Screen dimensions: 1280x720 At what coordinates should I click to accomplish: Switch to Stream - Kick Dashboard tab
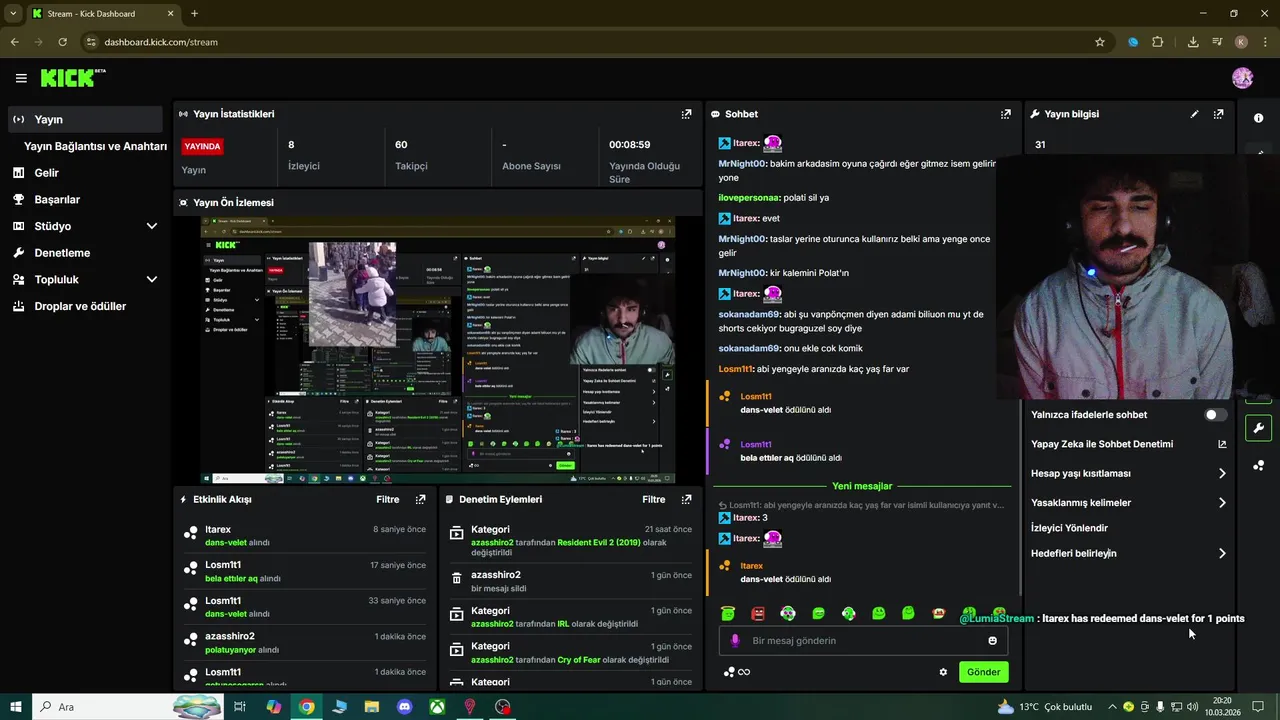click(102, 14)
